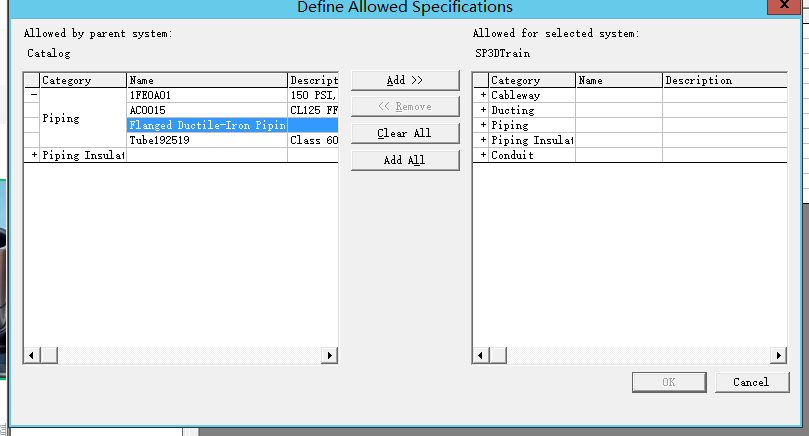Click left table scroll-left arrow

click(x=32, y=355)
